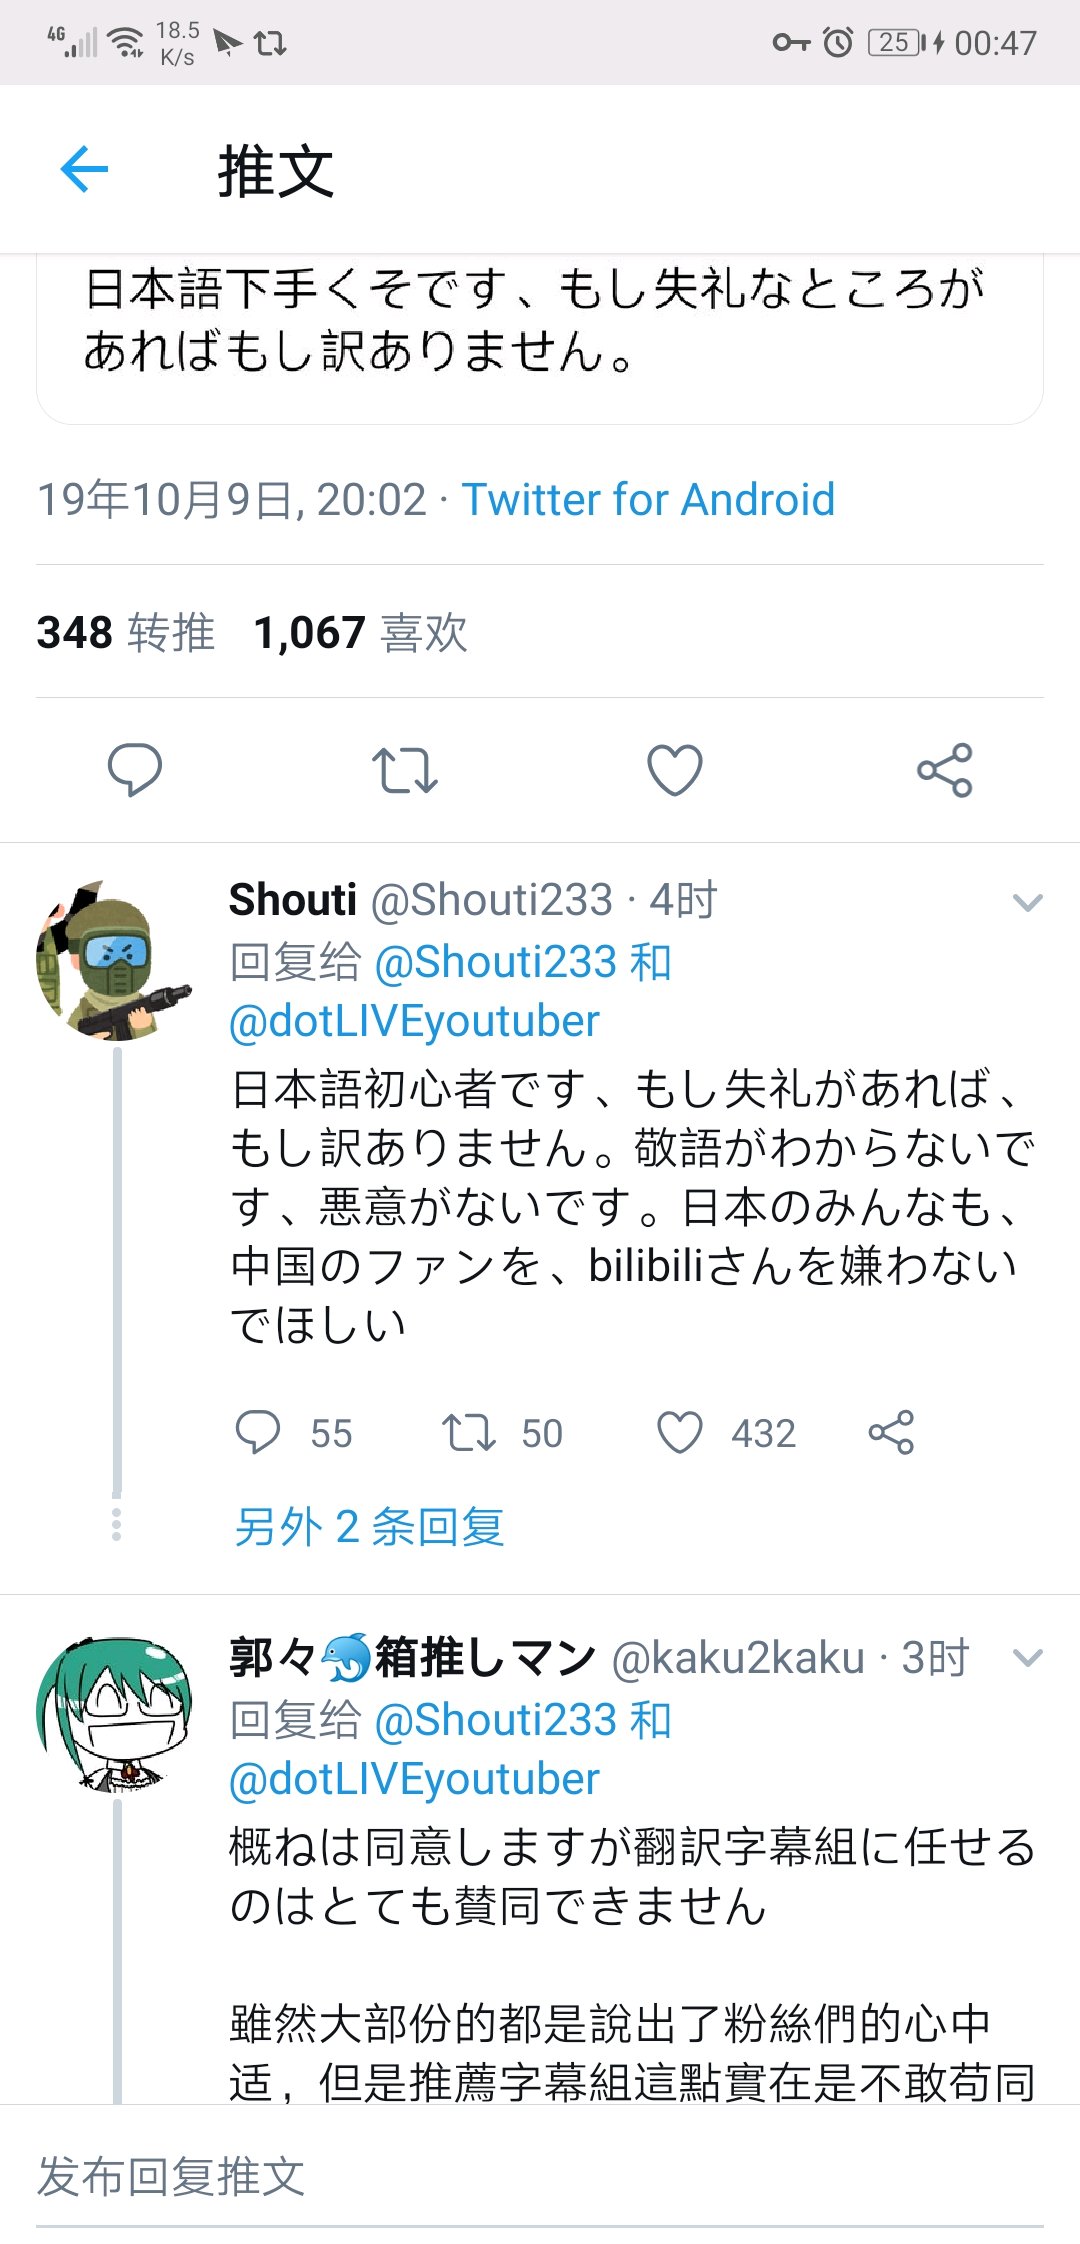Open reply on Shouti's tweet
Image resolution: width=1080 pixels, height=2244 pixels.
tap(258, 1432)
